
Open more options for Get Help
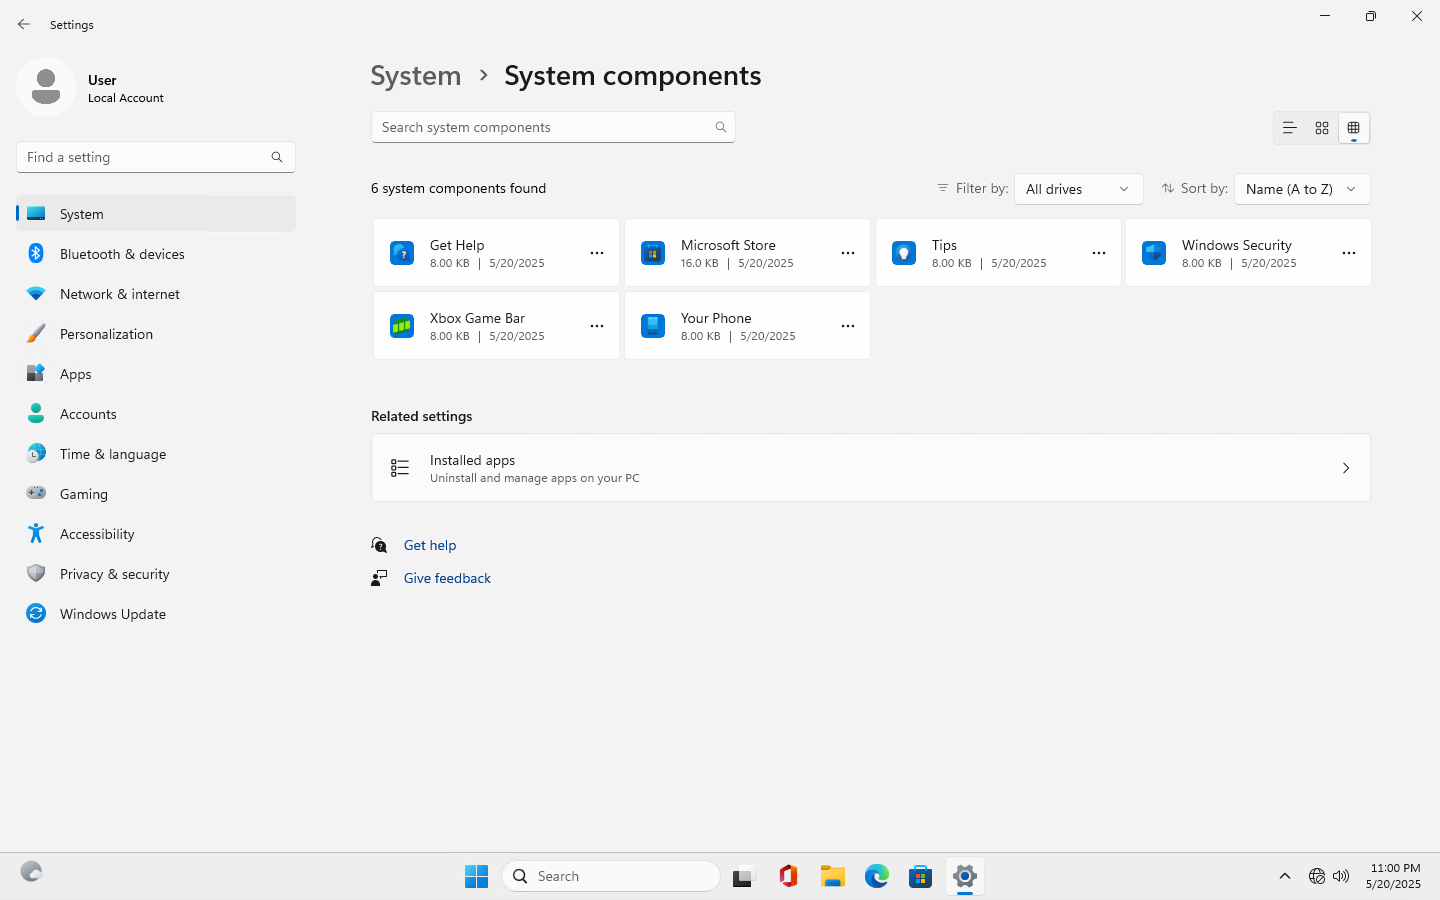(597, 253)
